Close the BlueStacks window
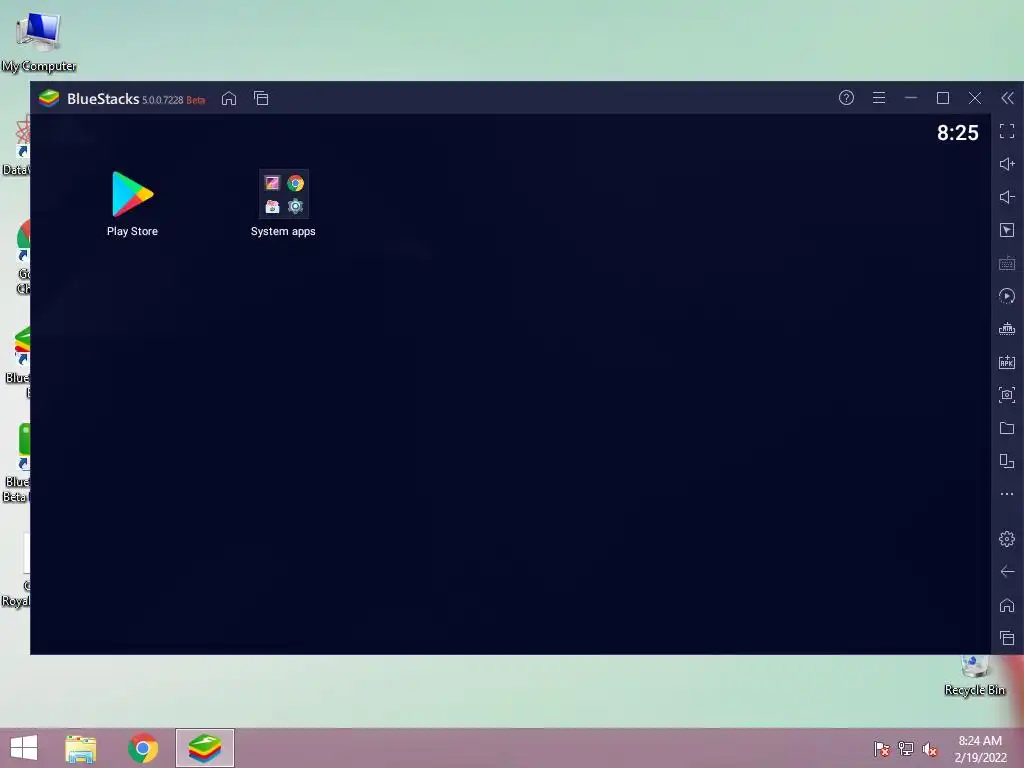 (x=975, y=98)
